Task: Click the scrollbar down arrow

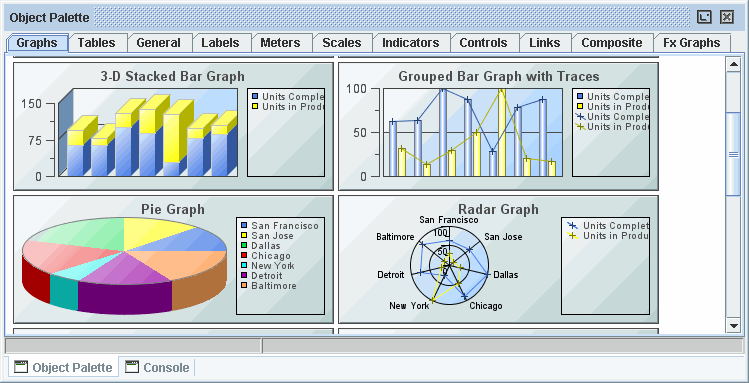Action: pyautogui.click(x=733, y=326)
